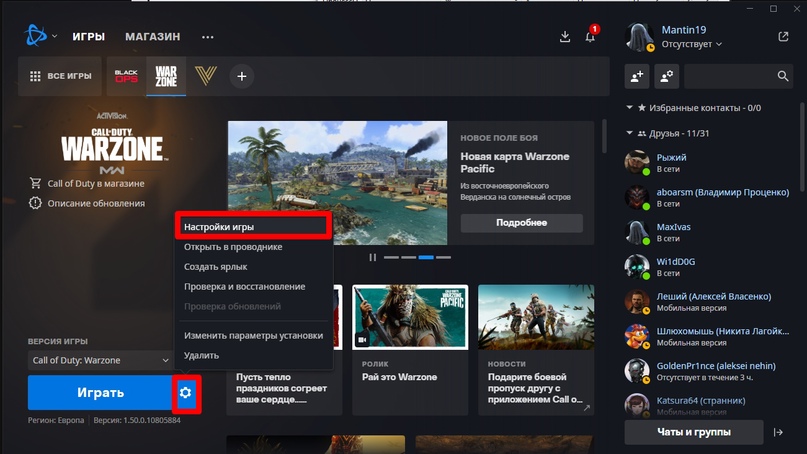Screen dimensions: 807x454
Task: Click the Подробнее button
Action: (521, 223)
